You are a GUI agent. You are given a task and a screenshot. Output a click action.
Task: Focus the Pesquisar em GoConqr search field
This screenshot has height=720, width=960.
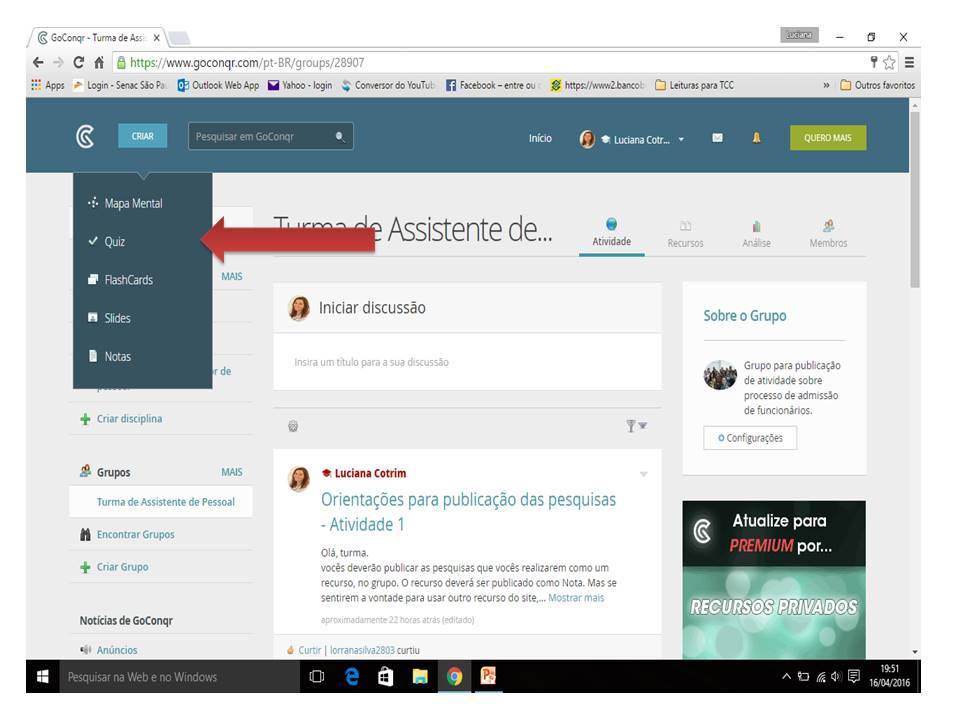pyautogui.click(x=271, y=137)
